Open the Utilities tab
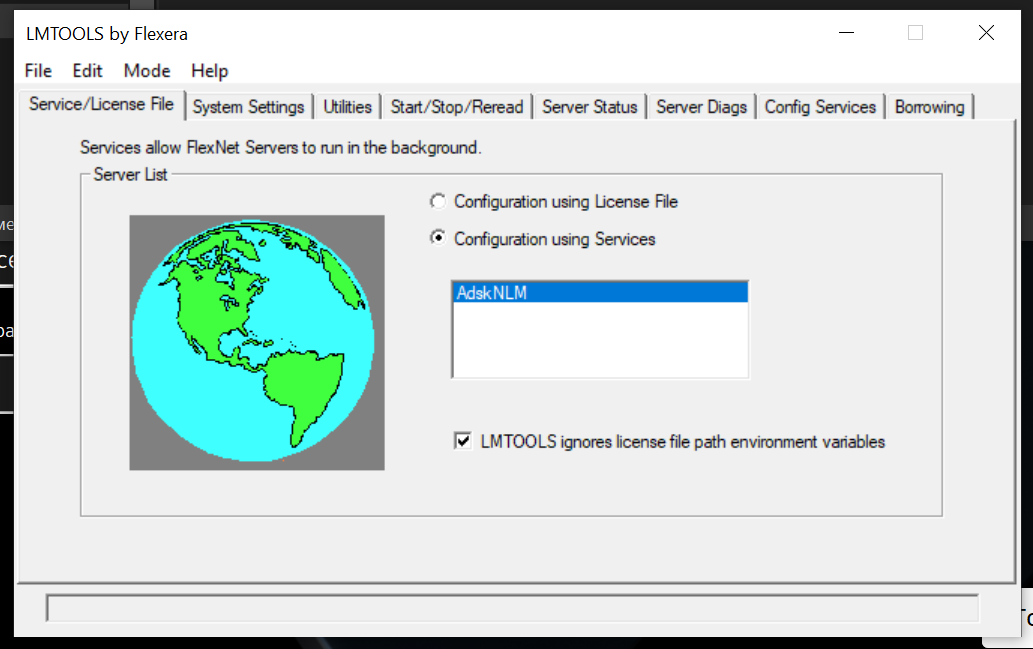The width and height of the screenshot is (1033, 649). point(347,107)
